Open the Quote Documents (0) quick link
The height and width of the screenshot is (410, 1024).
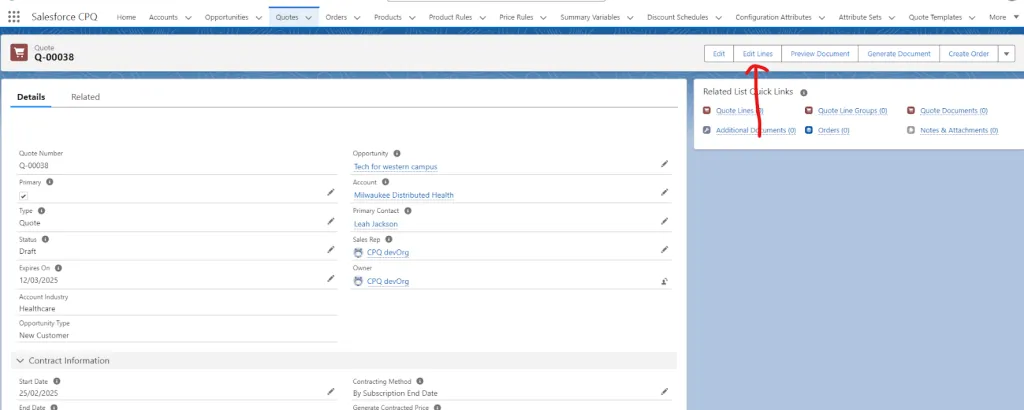click(954, 111)
